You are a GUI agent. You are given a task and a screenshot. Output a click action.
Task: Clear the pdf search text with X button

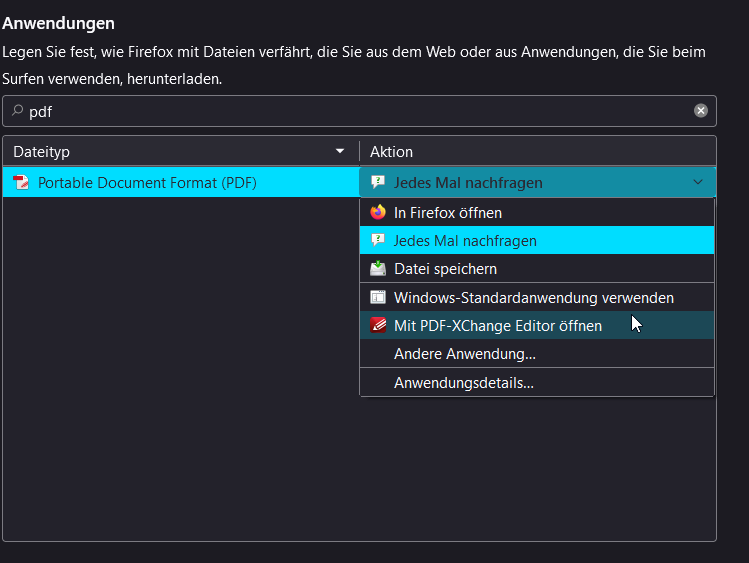click(x=701, y=111)
